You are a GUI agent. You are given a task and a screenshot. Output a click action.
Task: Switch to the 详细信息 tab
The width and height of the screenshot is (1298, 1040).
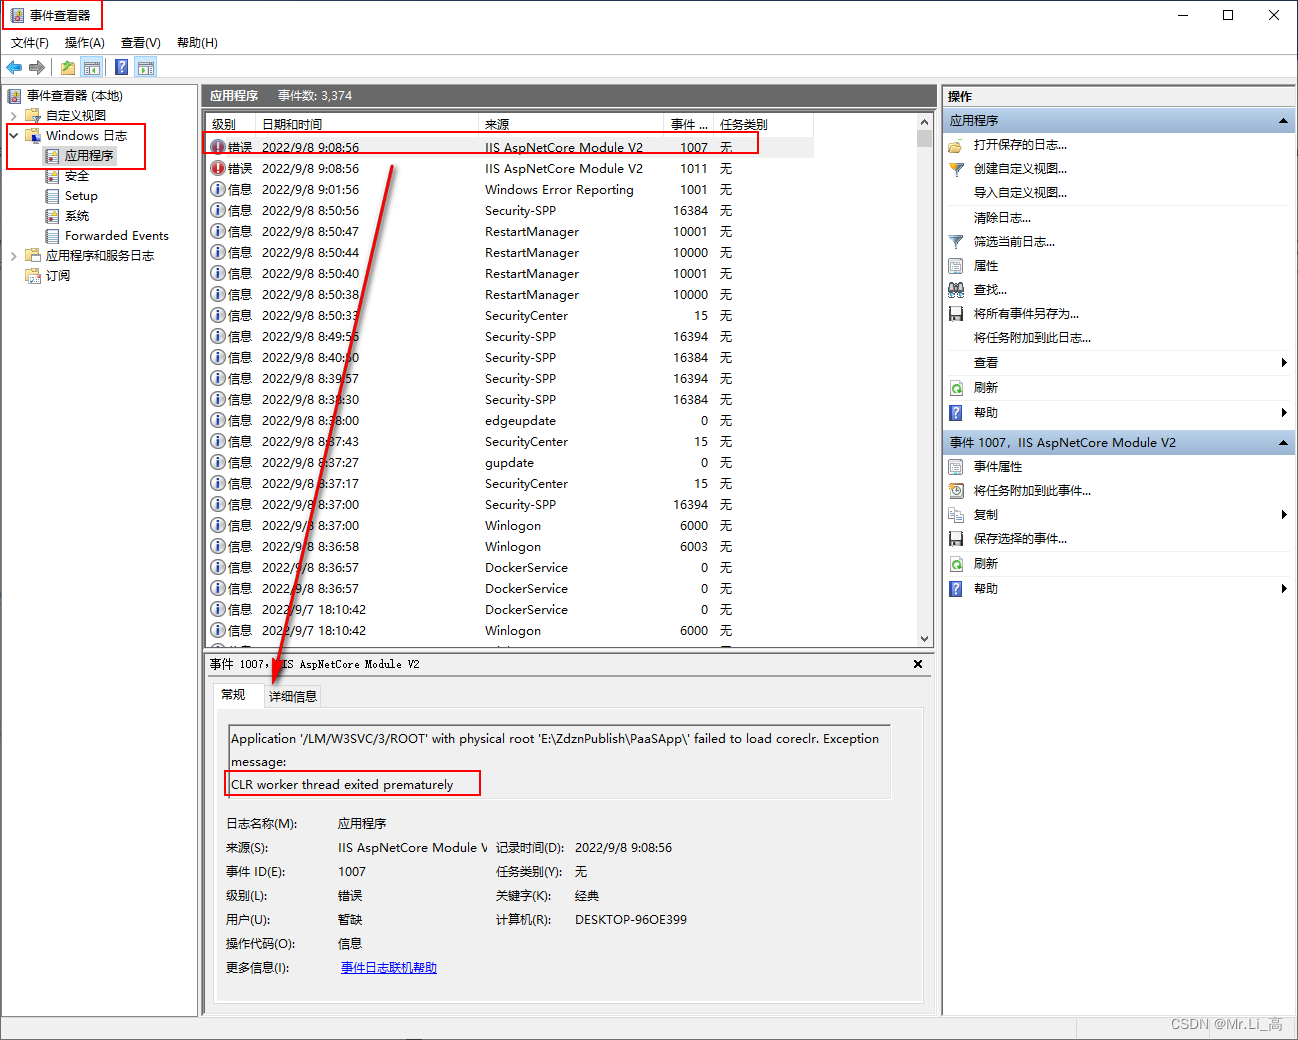(293, 697)
